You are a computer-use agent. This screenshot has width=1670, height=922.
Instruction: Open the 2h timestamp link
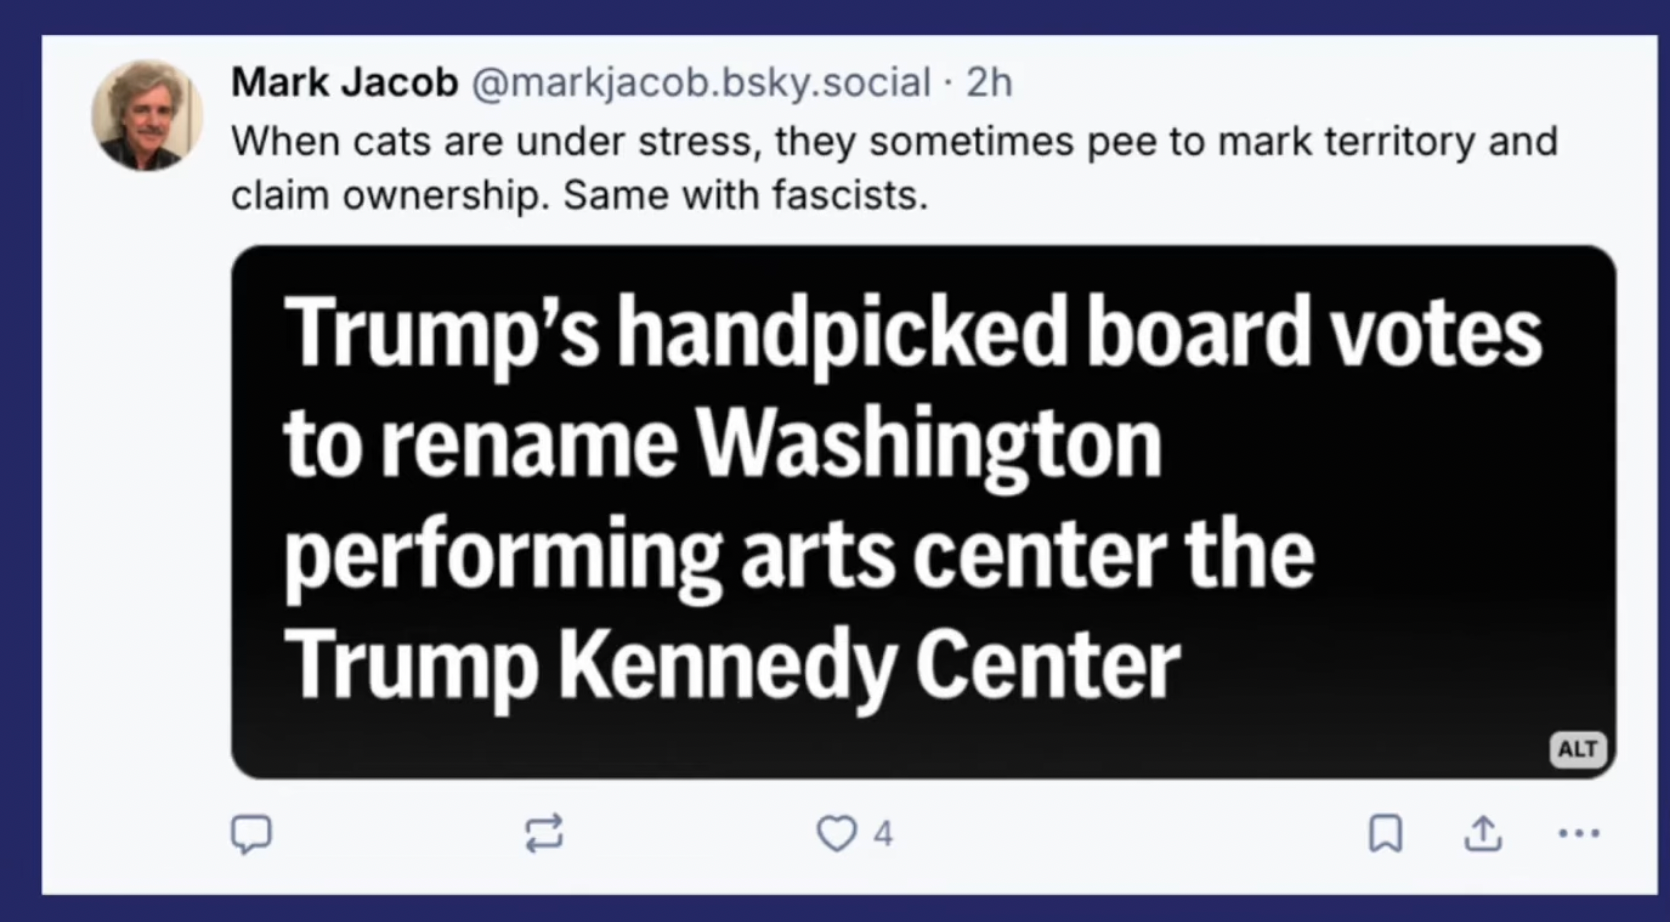pos(989,82)
